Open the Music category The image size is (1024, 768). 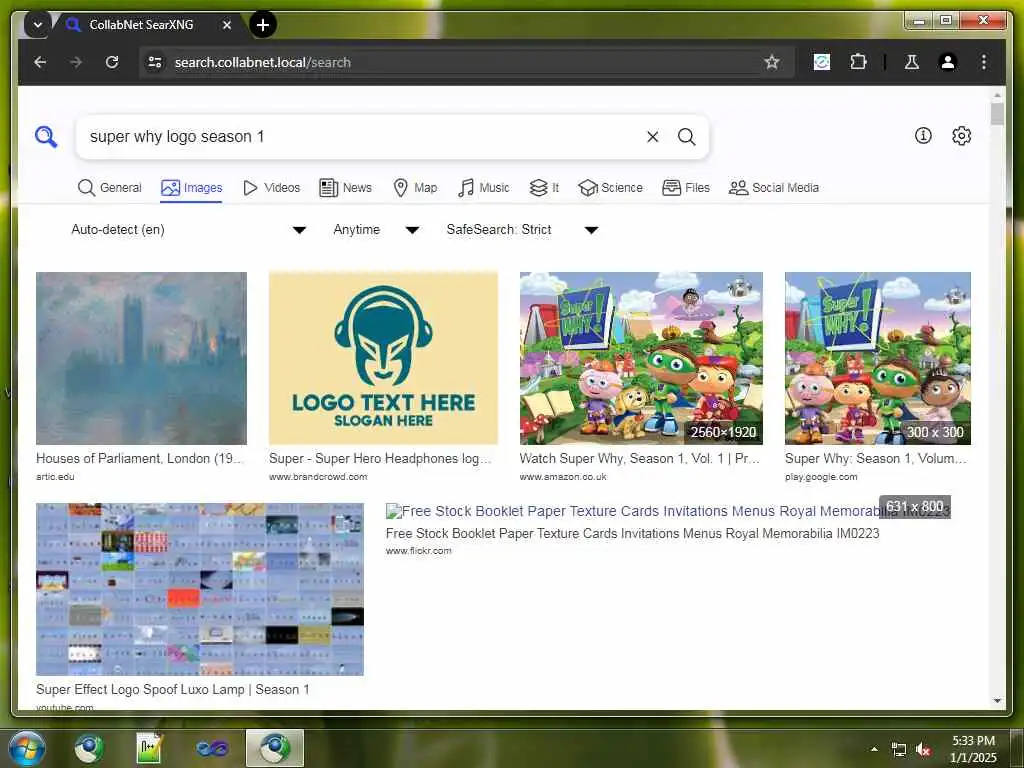[484, 188]
